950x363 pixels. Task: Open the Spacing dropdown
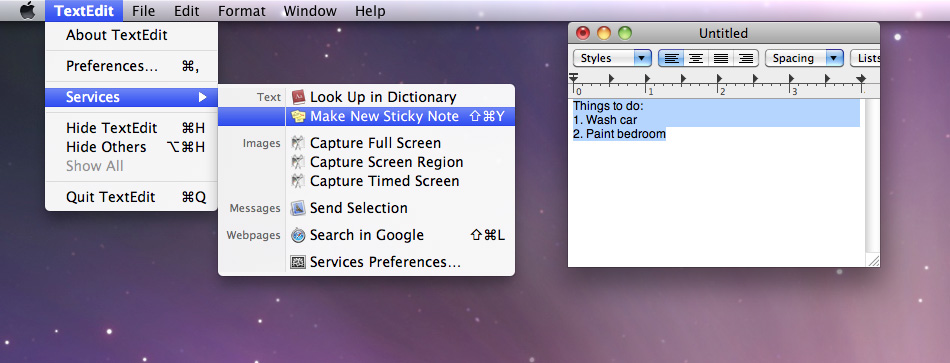coord(805,58)
